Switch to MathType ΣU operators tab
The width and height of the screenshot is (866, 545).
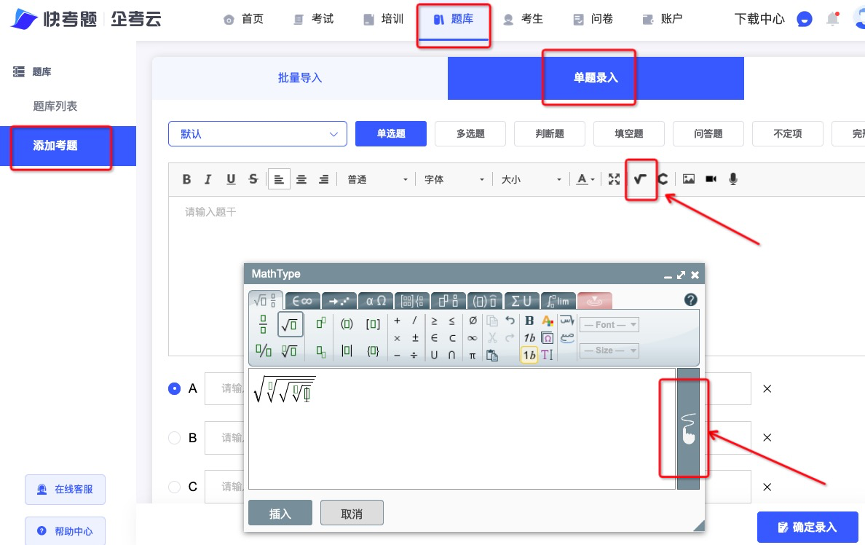(521, 301)
